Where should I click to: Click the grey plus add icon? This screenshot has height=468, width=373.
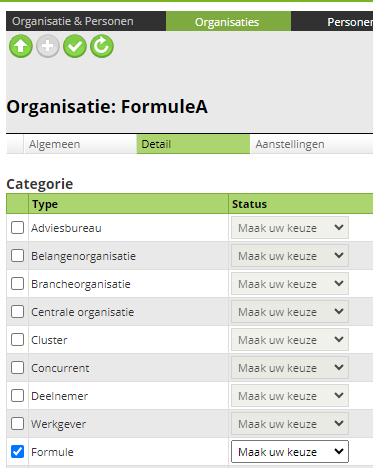(48, 46)
